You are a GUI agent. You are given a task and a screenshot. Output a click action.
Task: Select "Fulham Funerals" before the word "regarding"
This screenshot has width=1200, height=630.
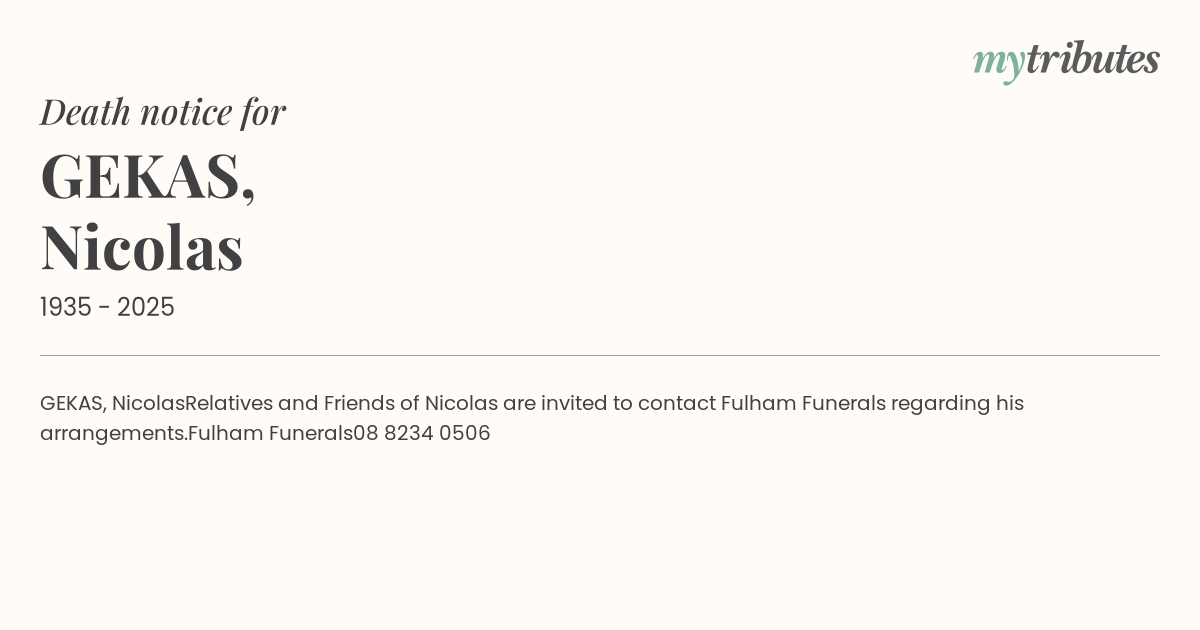point(803,404)
